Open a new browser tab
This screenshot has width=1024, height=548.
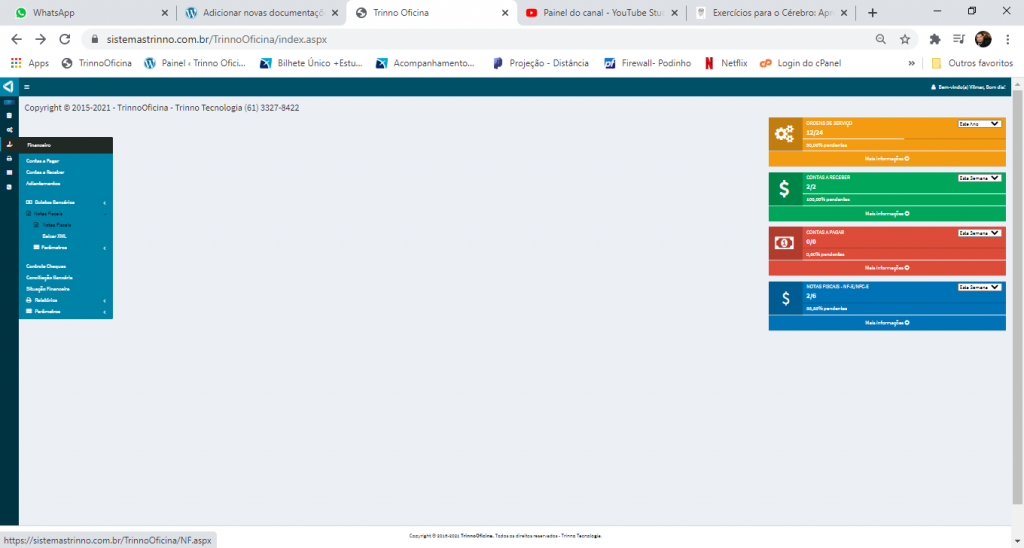click(872, 12)
